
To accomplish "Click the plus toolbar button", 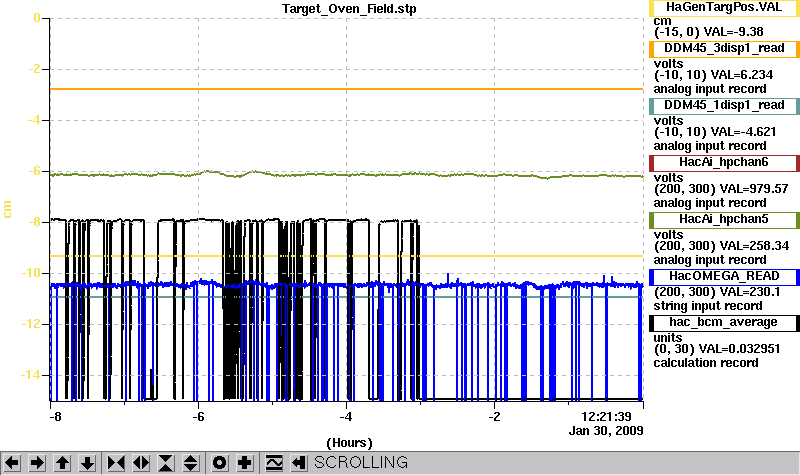I will [x=244, y=463].
